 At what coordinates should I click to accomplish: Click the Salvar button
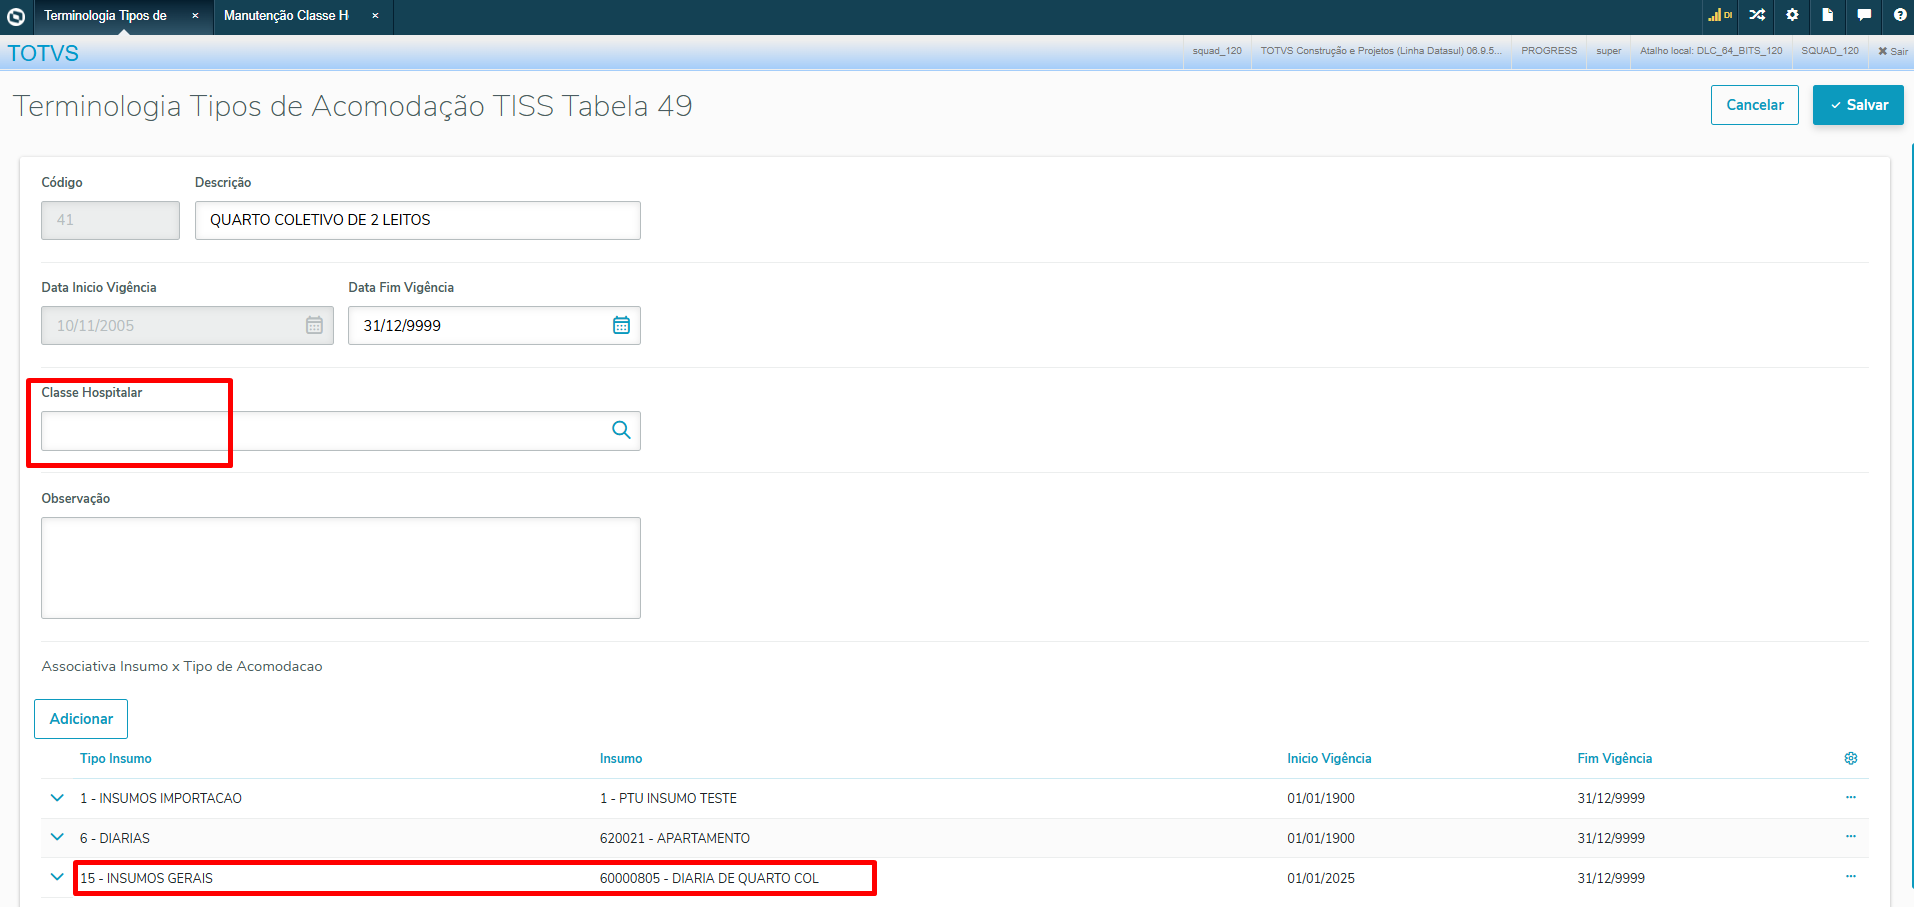1858,105
